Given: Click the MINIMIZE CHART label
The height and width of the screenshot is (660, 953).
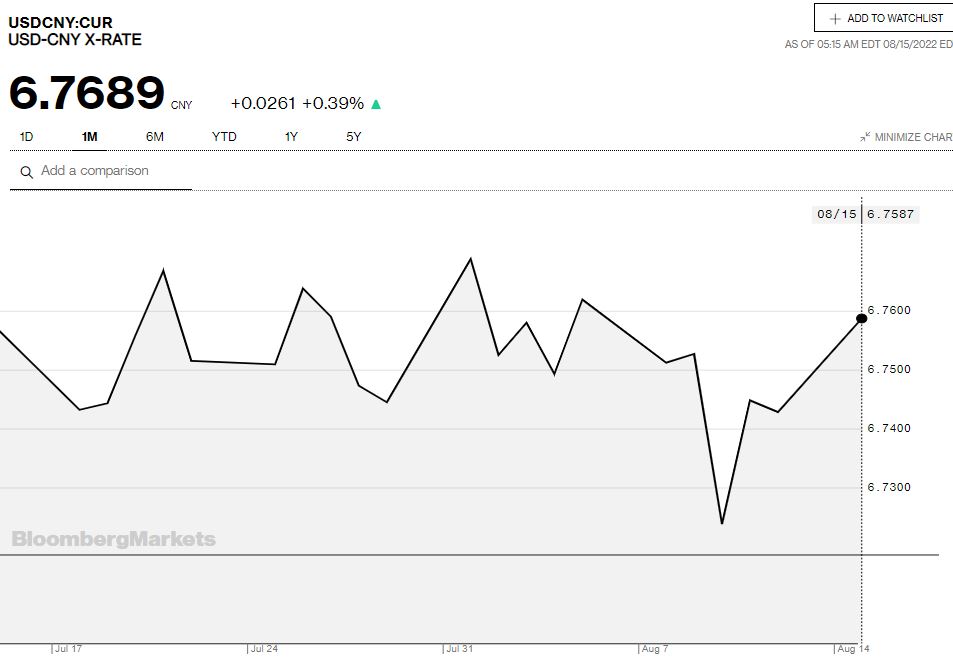Looking at the screenshot, I should coord(913,137).
